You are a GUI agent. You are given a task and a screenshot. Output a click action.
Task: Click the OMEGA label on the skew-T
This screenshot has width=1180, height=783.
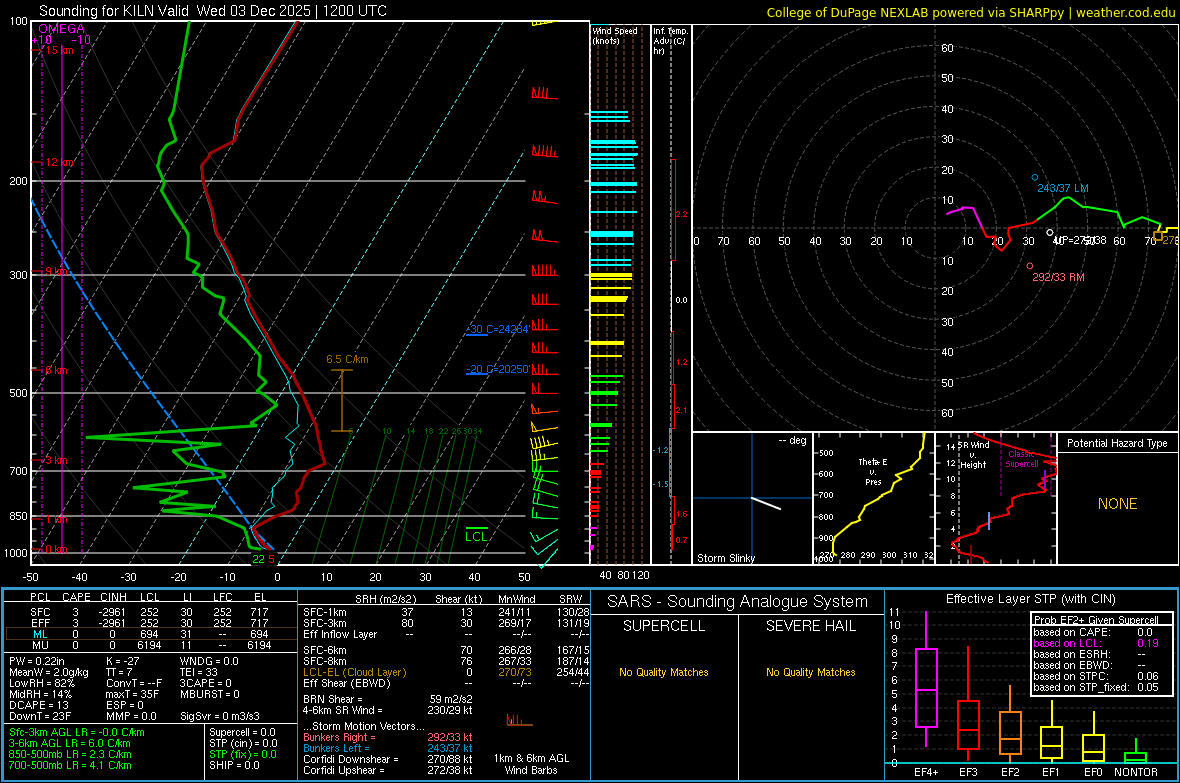(62, 29)
